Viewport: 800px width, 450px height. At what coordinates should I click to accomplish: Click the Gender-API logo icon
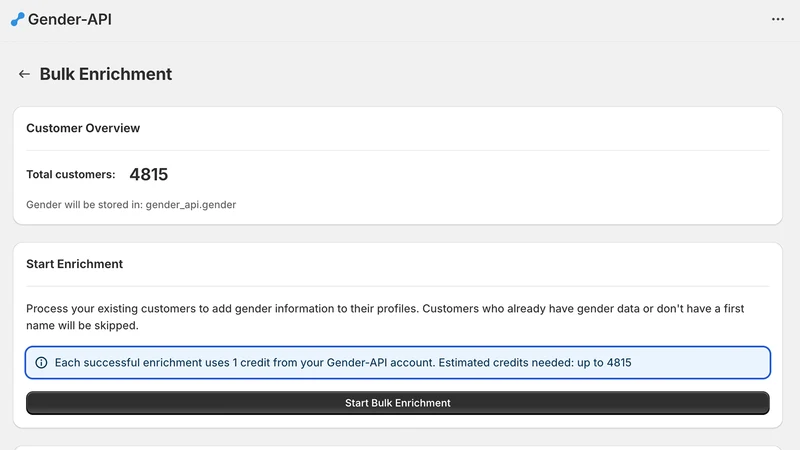[17, 19]
